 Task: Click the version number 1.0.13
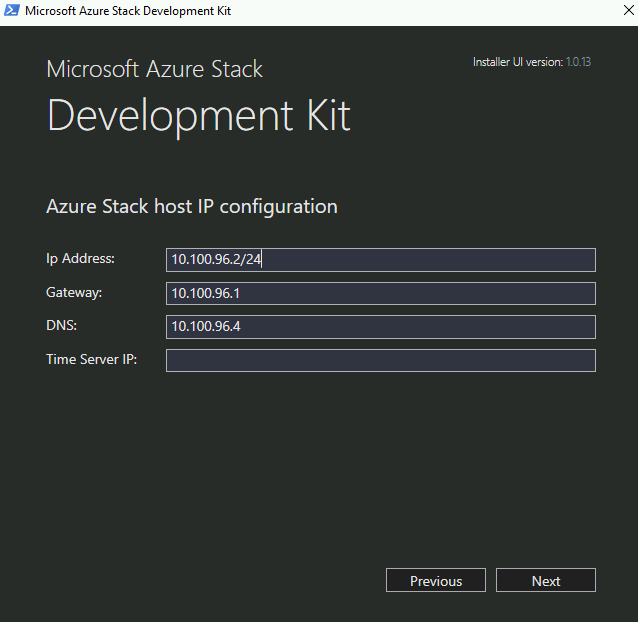(x=578, y=62)
